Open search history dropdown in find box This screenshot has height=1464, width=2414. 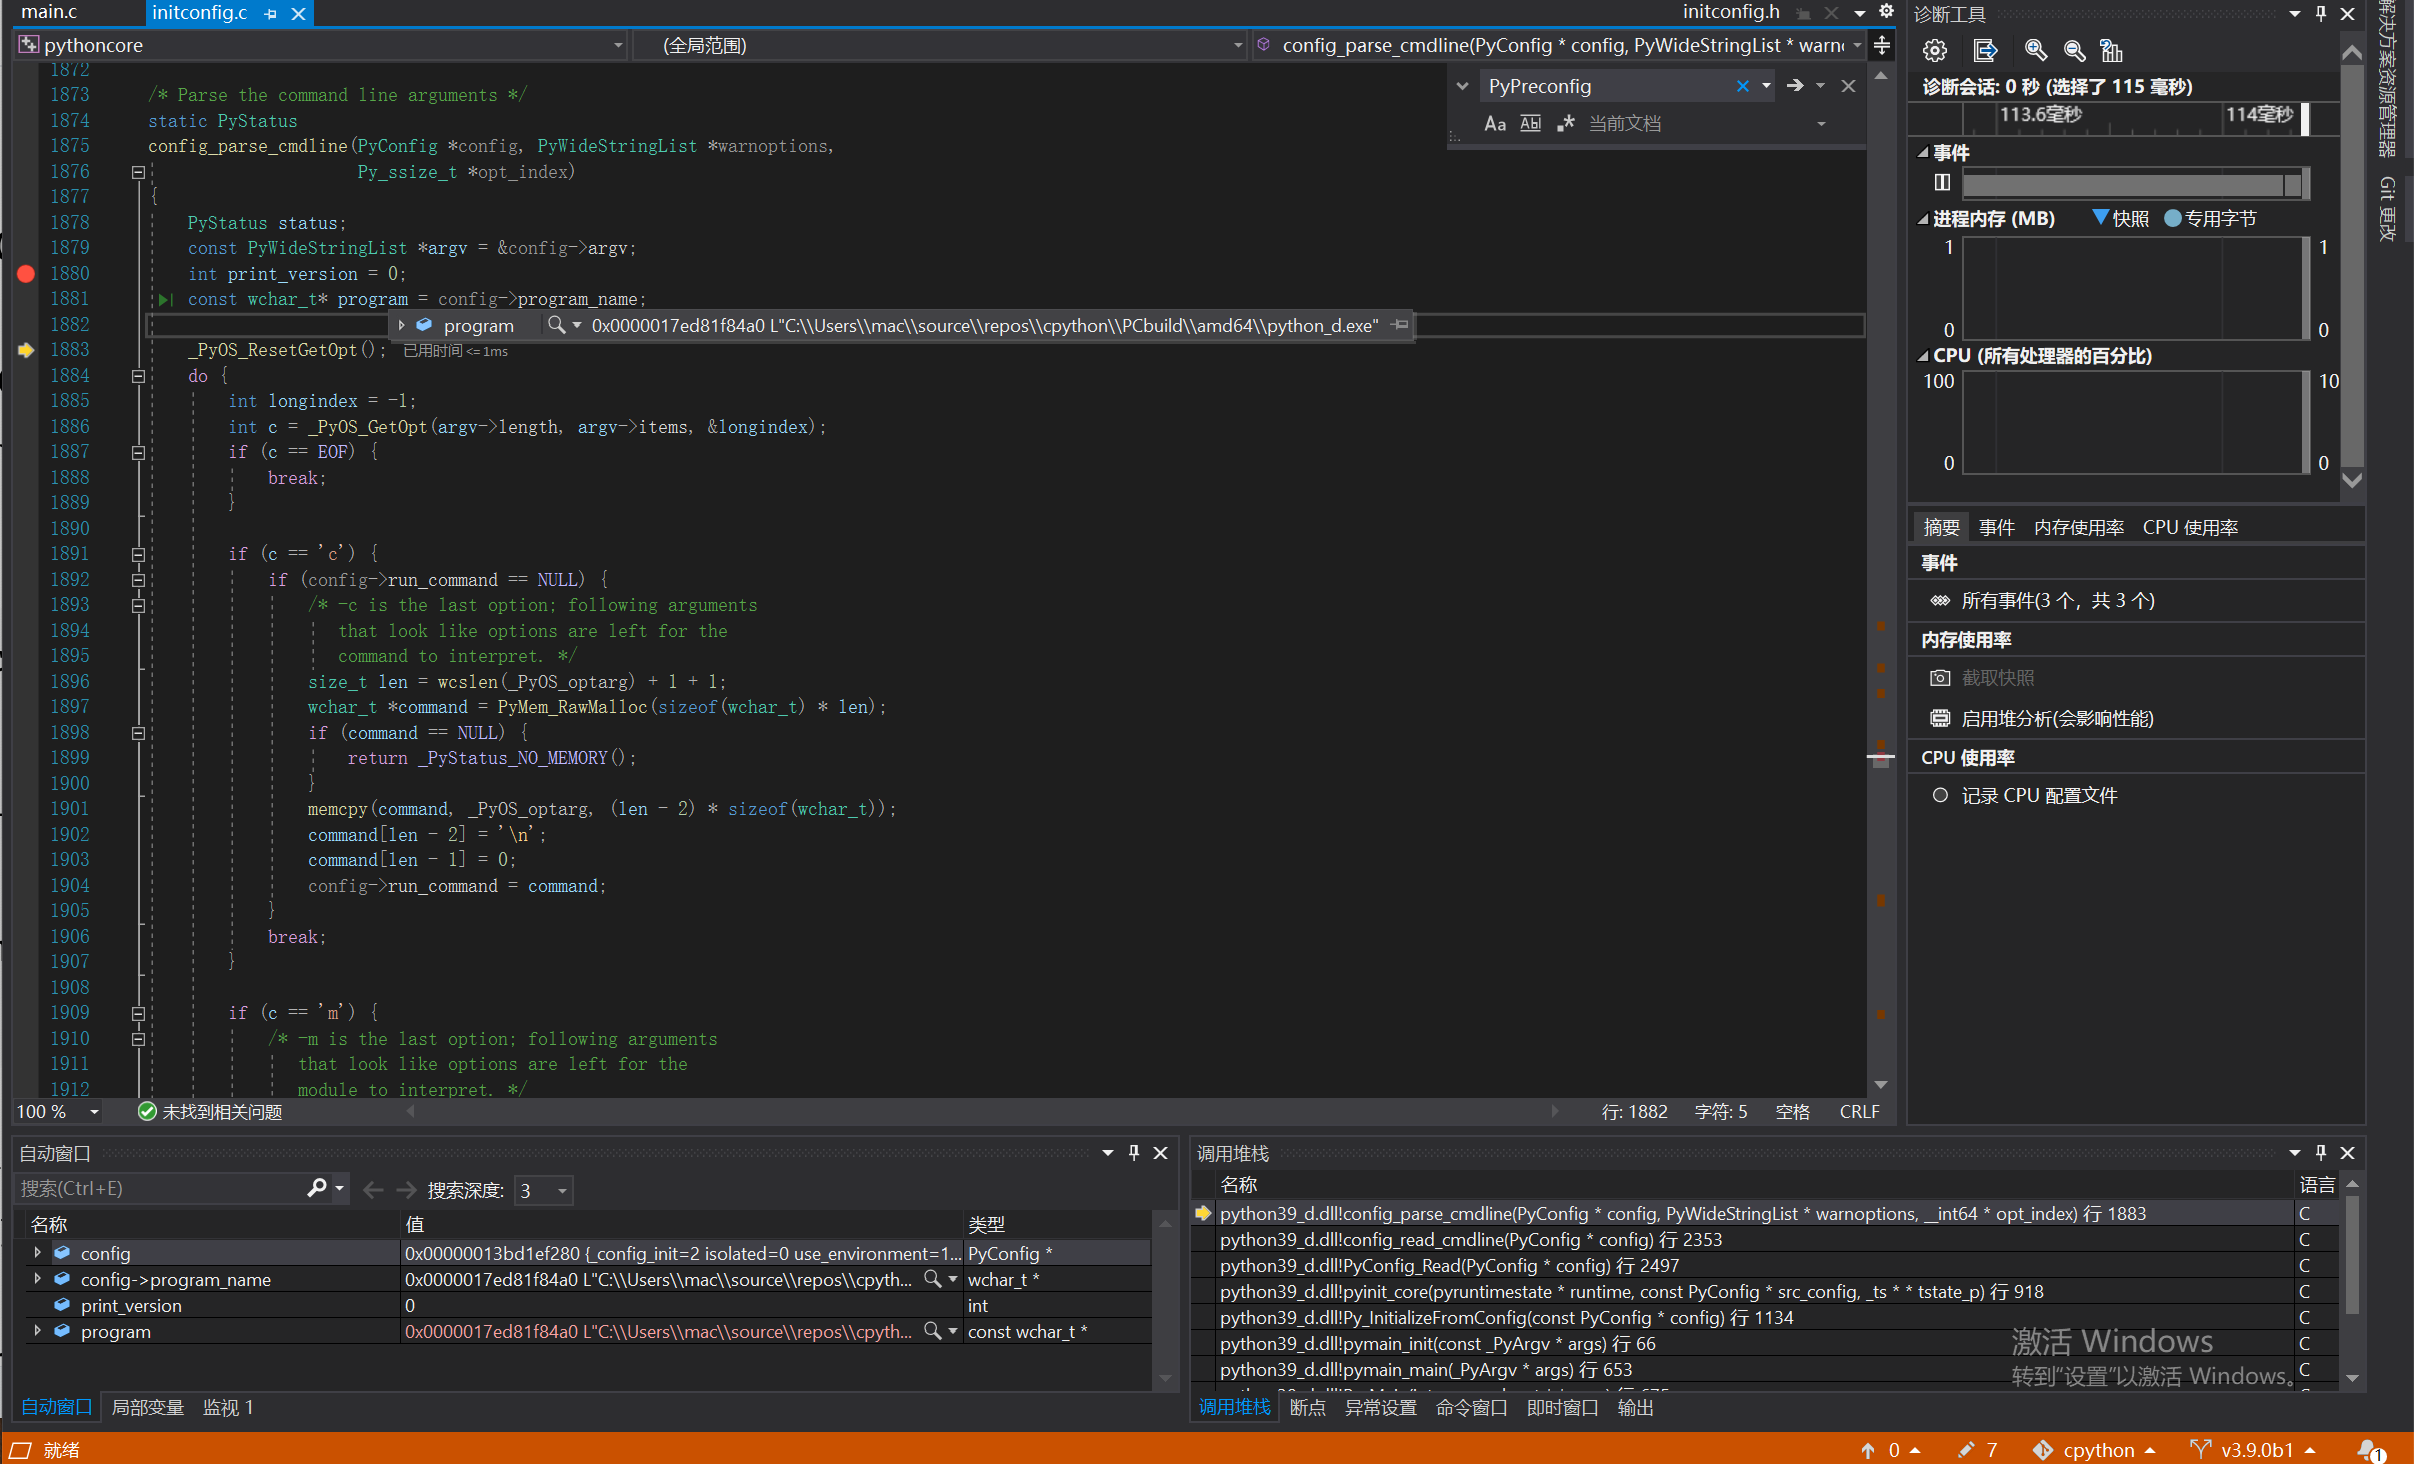click(x=1766, y=86)
